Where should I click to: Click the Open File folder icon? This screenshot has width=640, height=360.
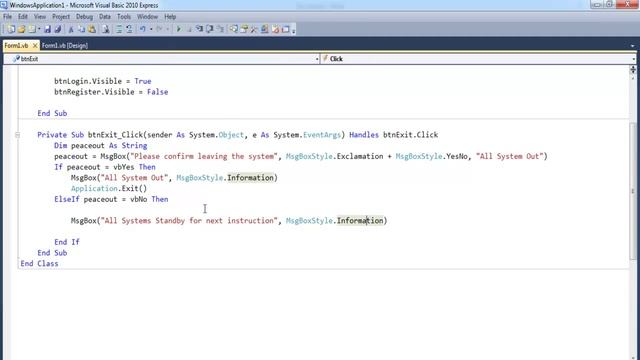(21, 29)
